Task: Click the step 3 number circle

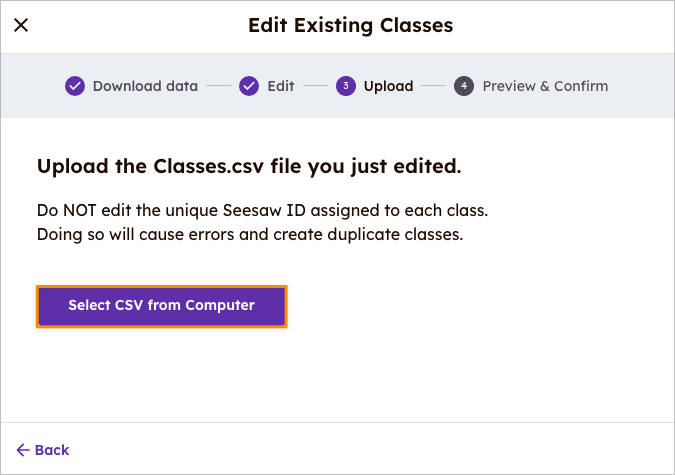Action: pos(346,86)
